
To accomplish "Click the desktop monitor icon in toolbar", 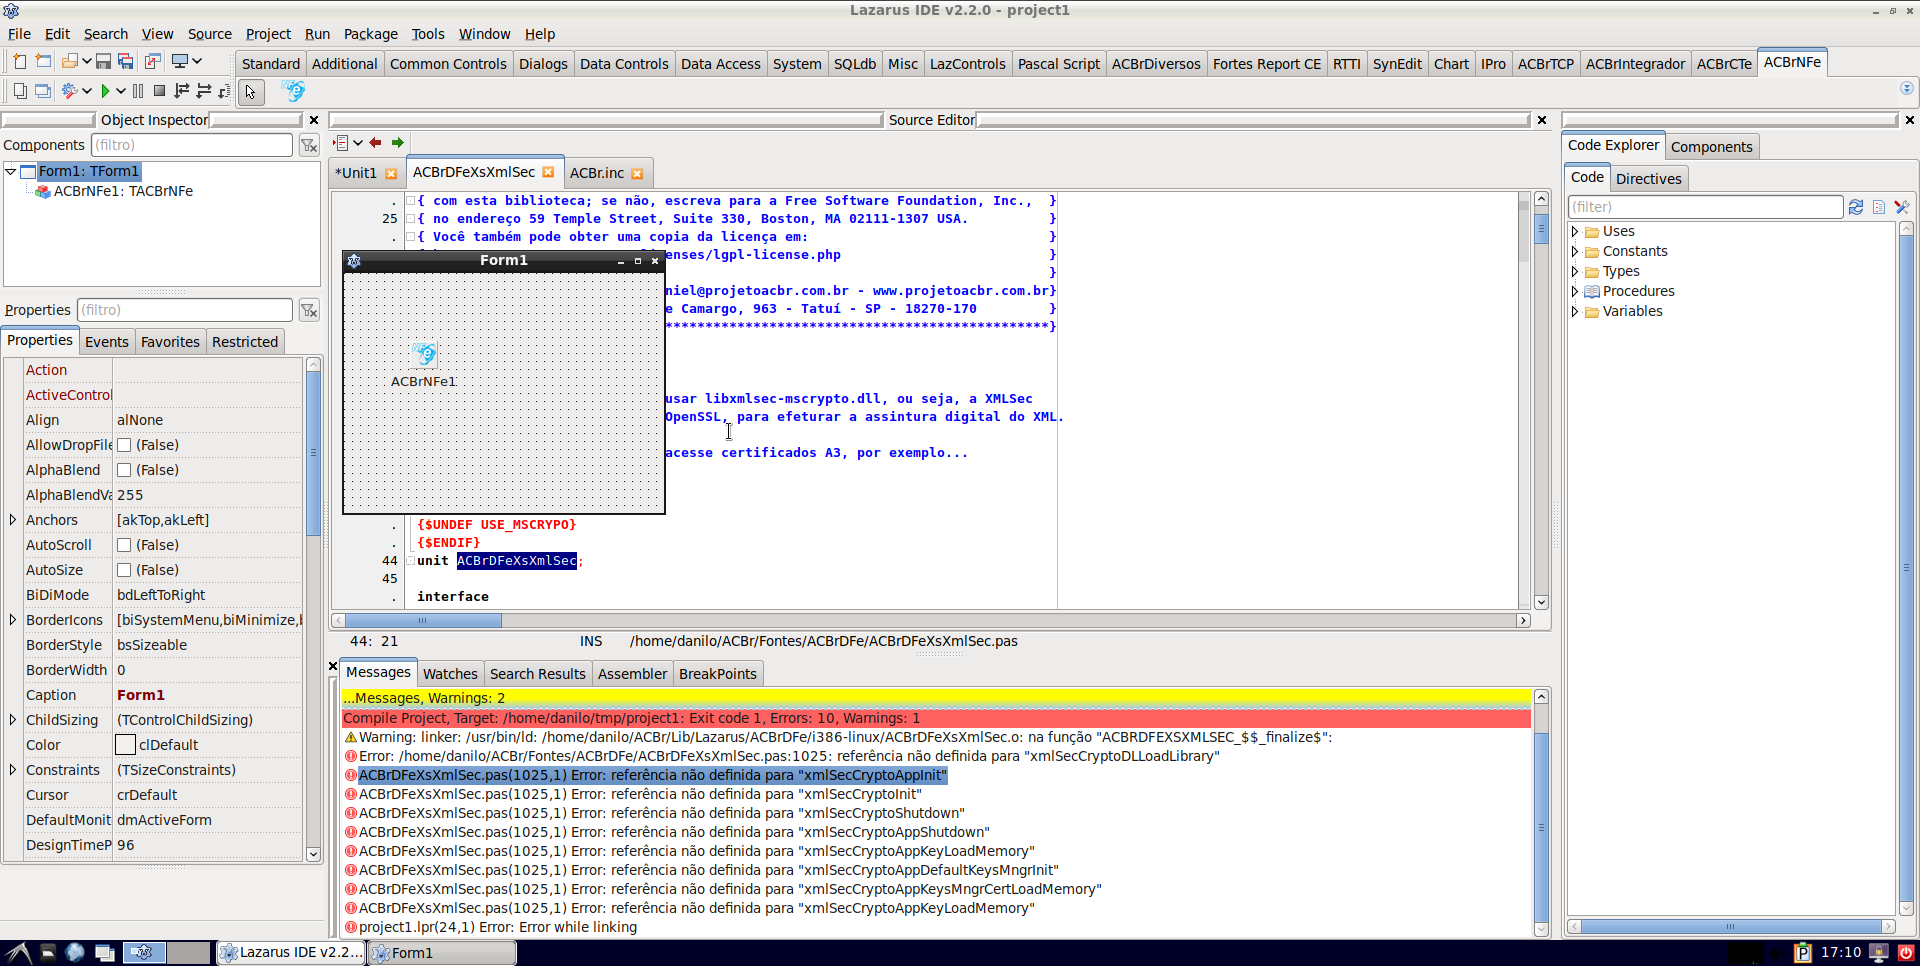I will pos(180,62).
